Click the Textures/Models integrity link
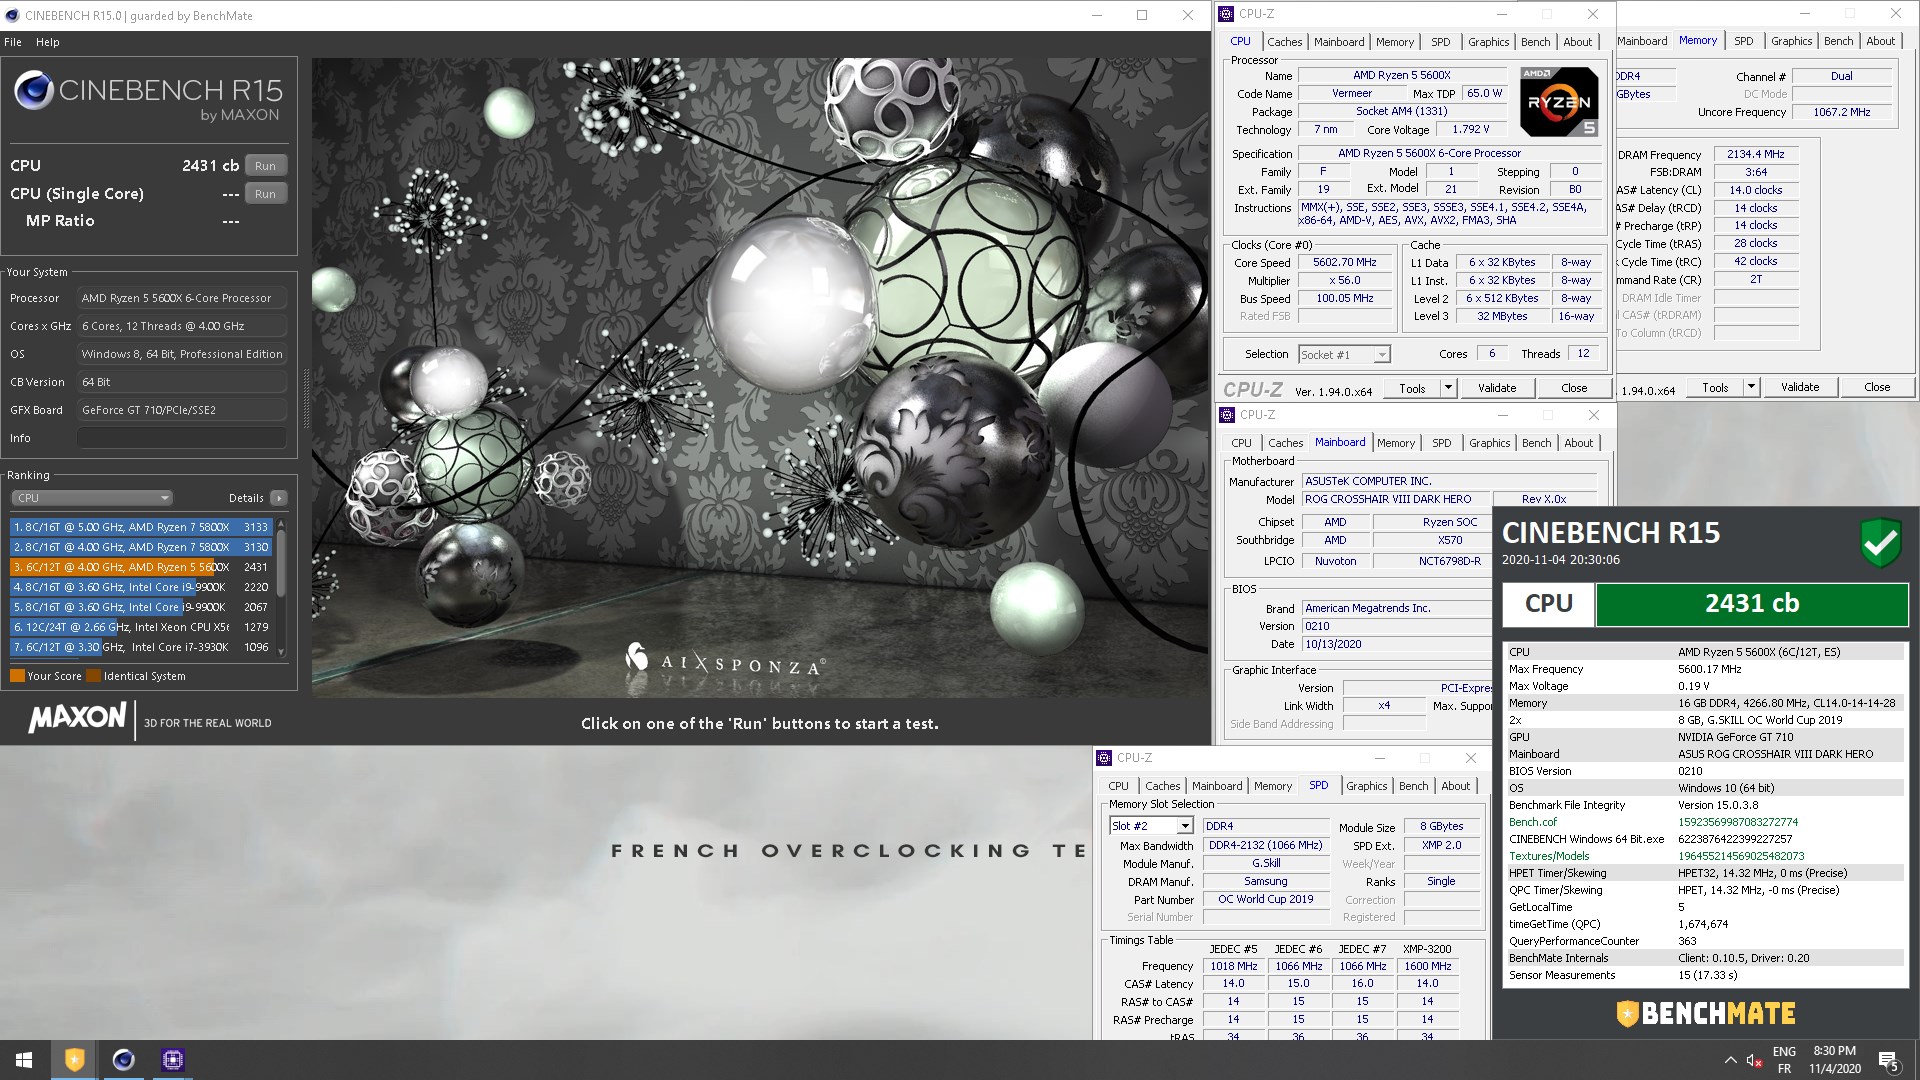The width and height of the screenshot is (1920, 1080). click(x=1549, y=856)
